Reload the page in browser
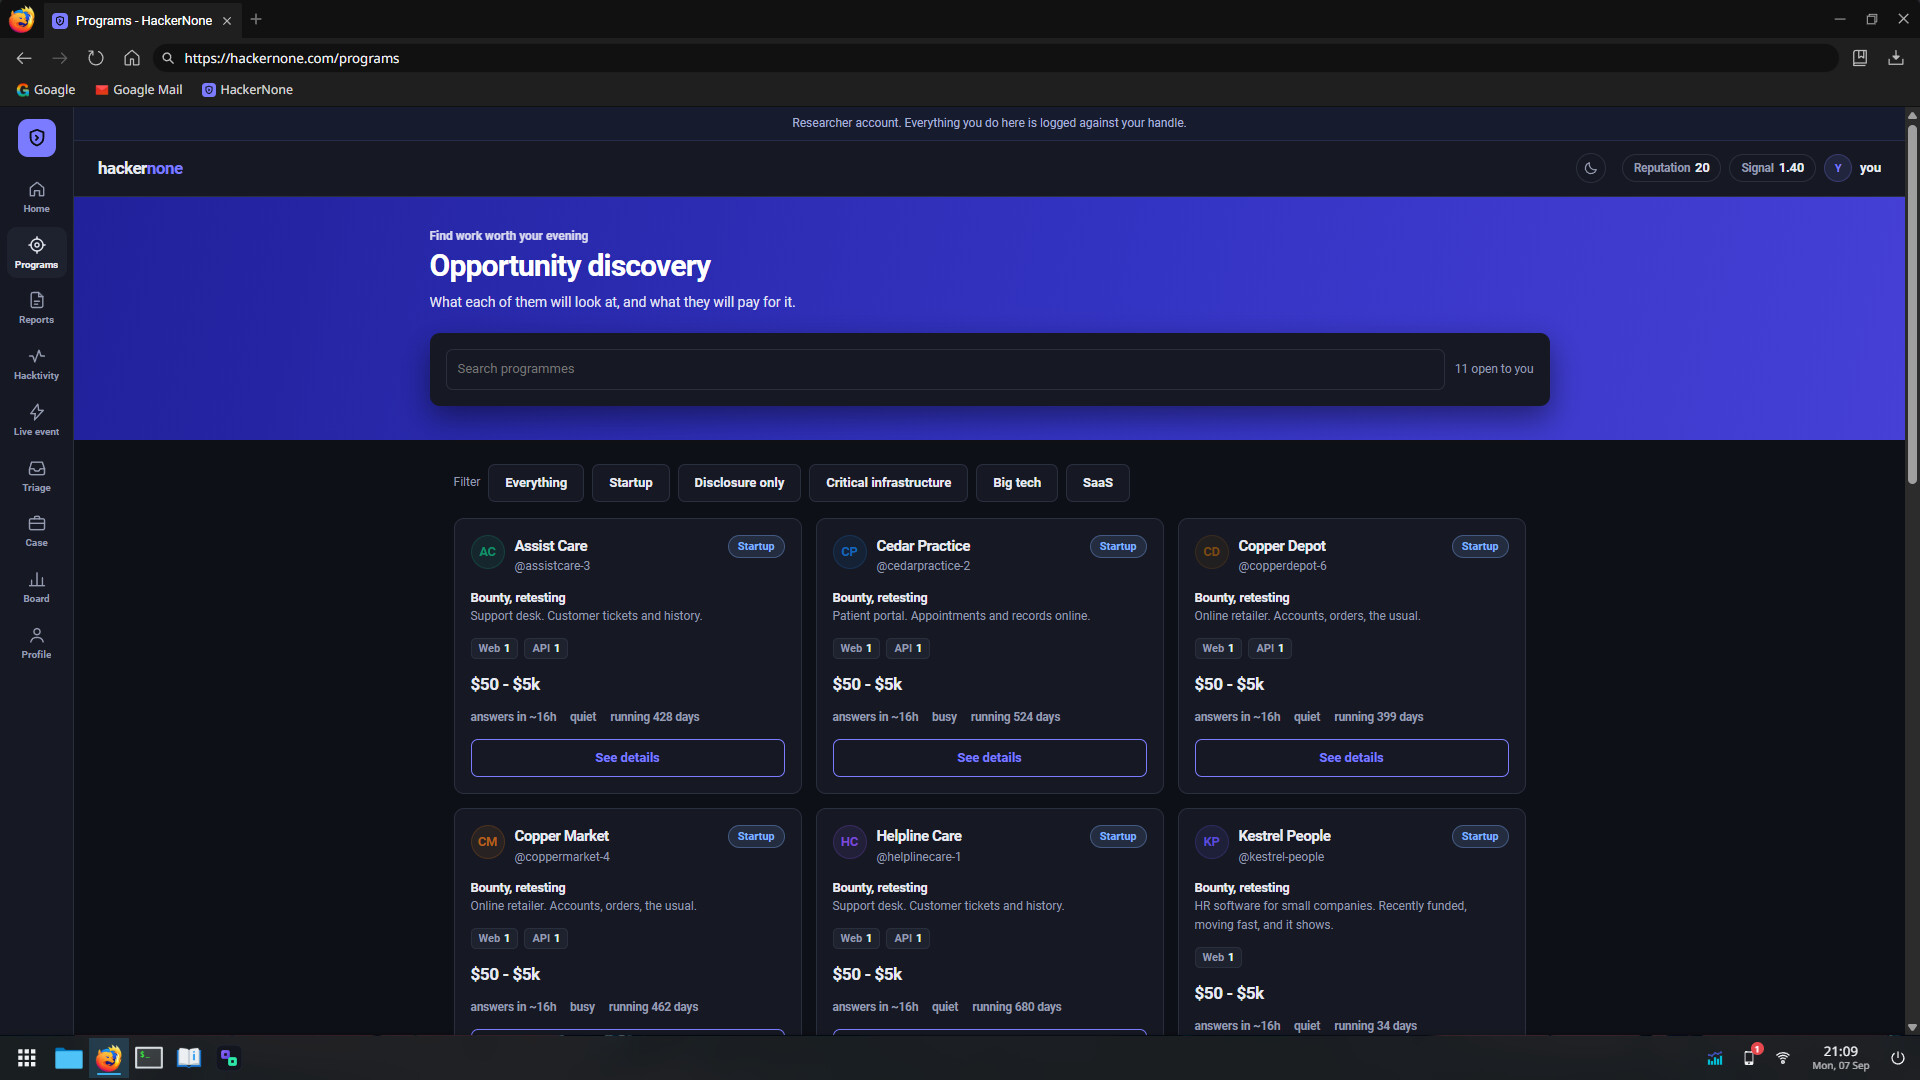The width and height of the screenshot is (1920, 1080). 95,58
